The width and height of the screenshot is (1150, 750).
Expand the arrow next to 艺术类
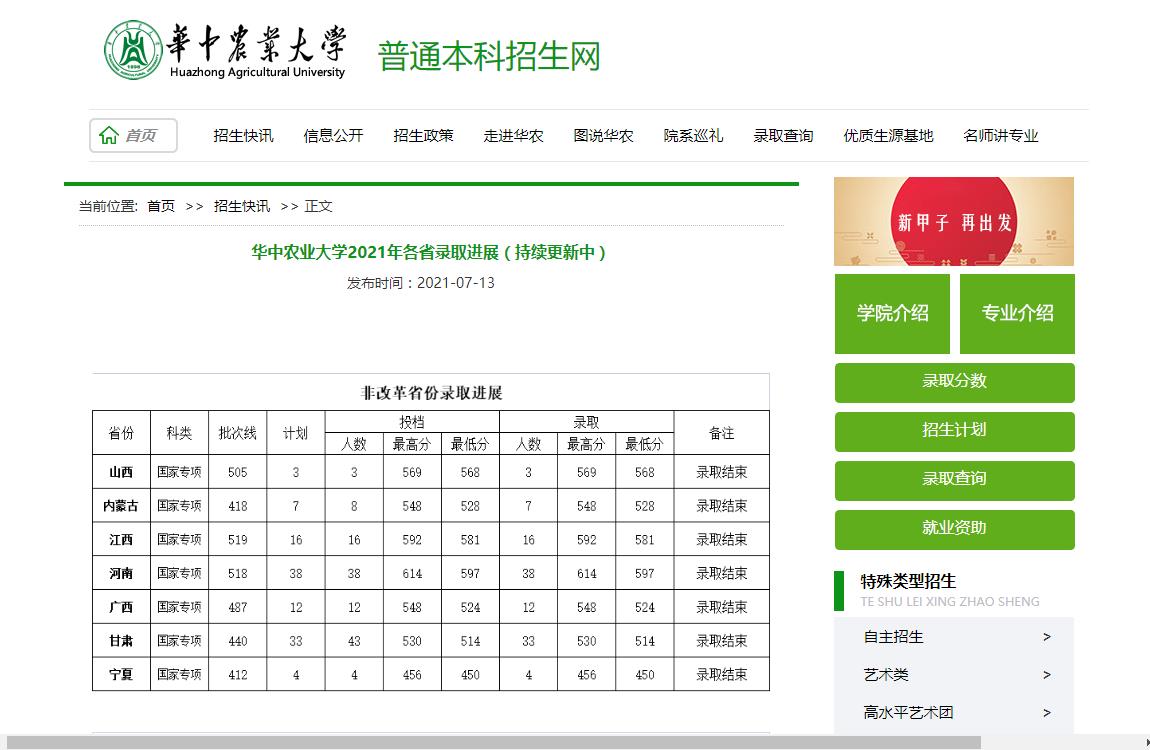(1047, 674)
